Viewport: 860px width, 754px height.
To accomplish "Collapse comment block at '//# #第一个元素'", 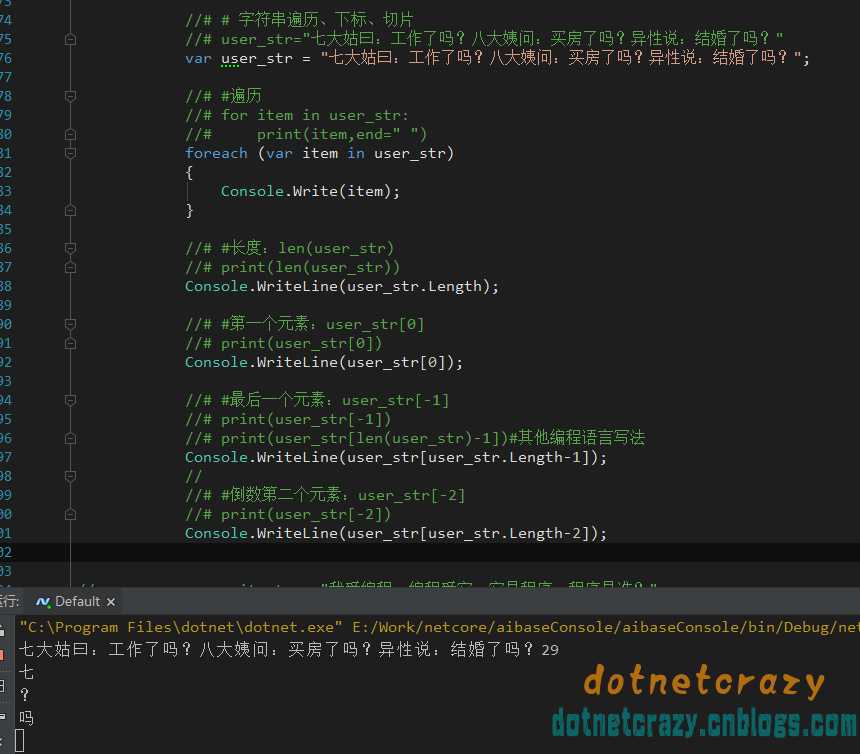I will (x=70, y=324).
